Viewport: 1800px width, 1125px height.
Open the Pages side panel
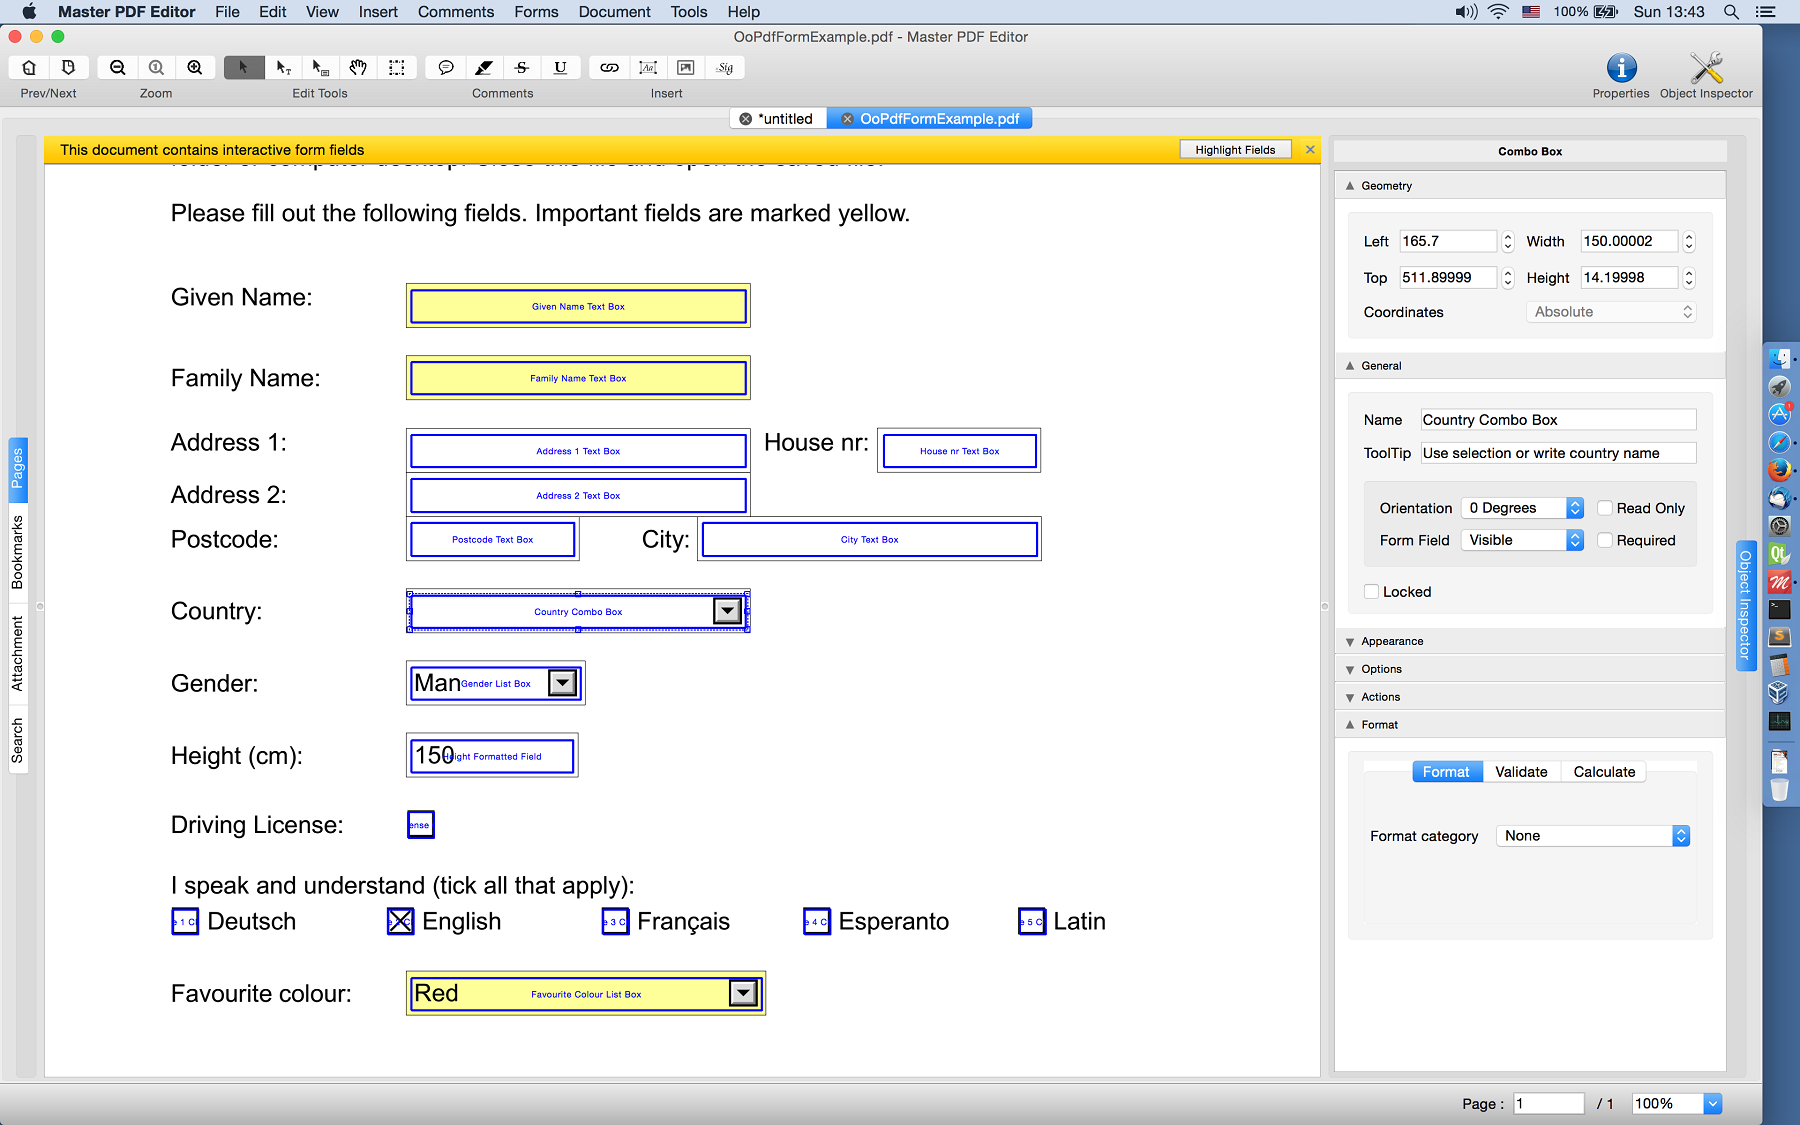[18, 468]
